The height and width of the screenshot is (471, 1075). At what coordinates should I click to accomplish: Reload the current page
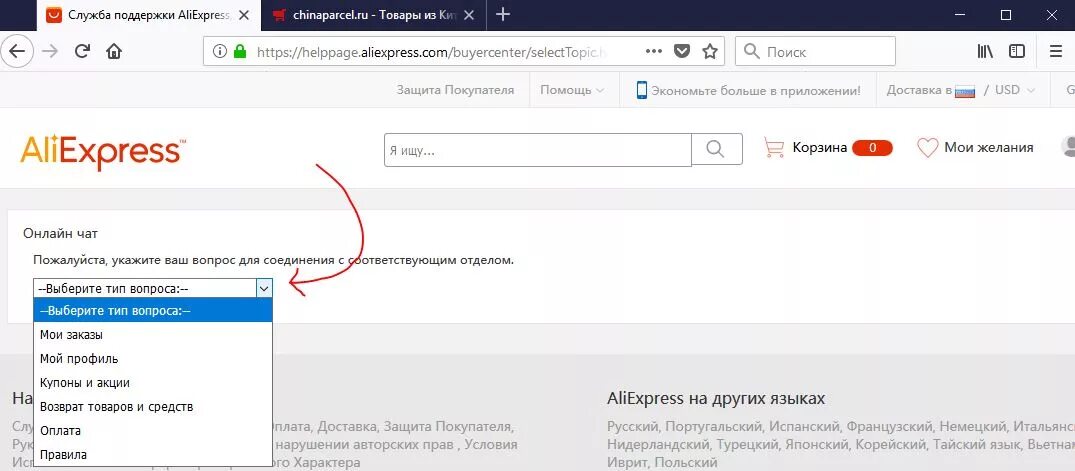point(82,51)
